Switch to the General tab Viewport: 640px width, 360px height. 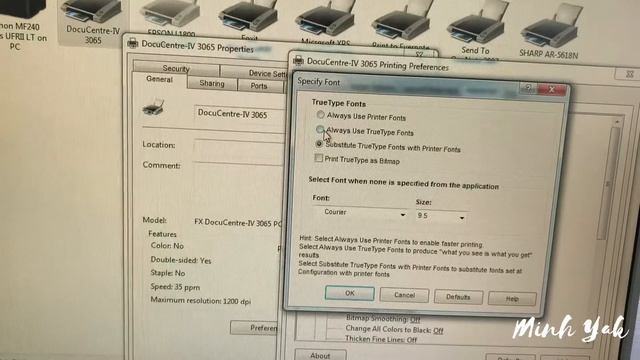pyautogui.click(x=160, y=80)
